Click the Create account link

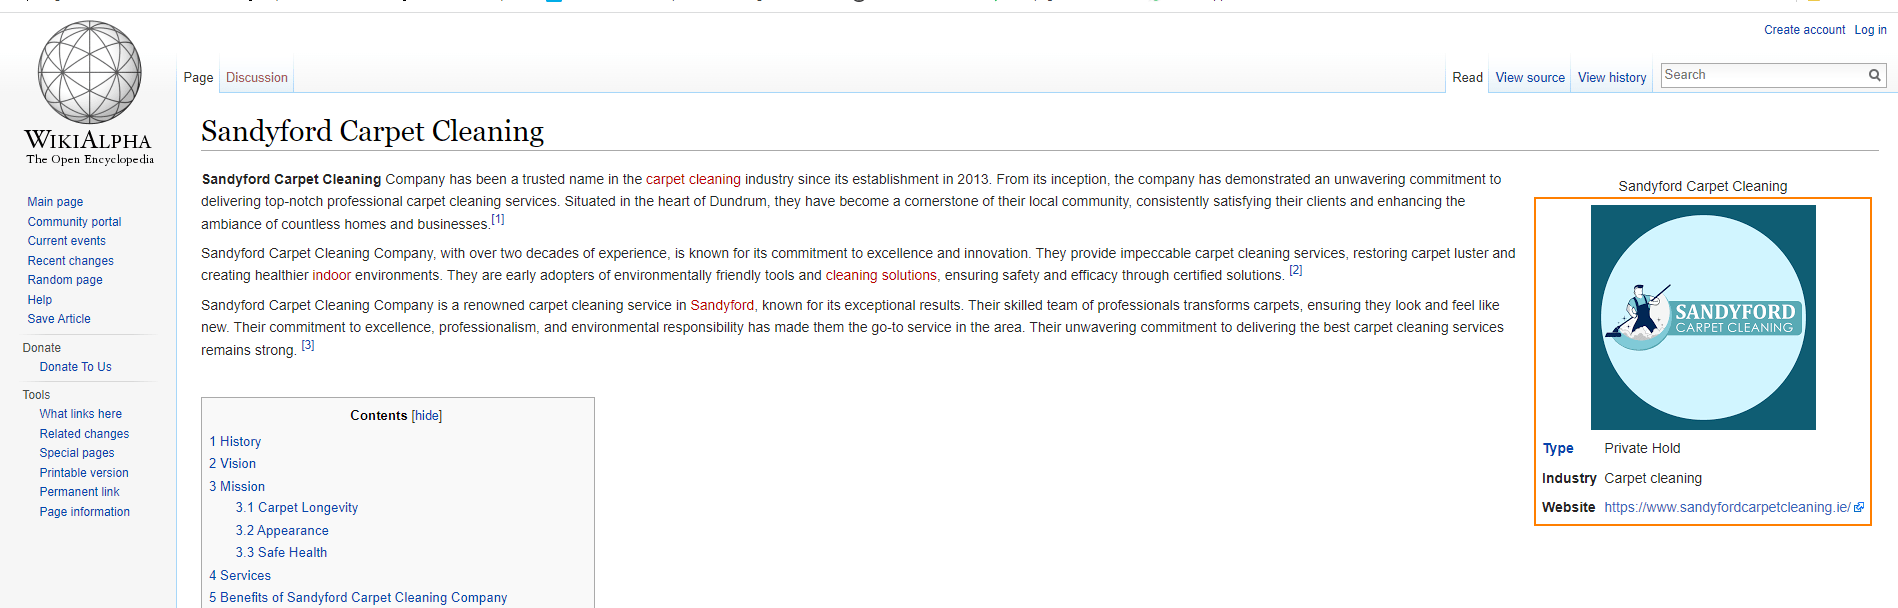[1804, 30]
